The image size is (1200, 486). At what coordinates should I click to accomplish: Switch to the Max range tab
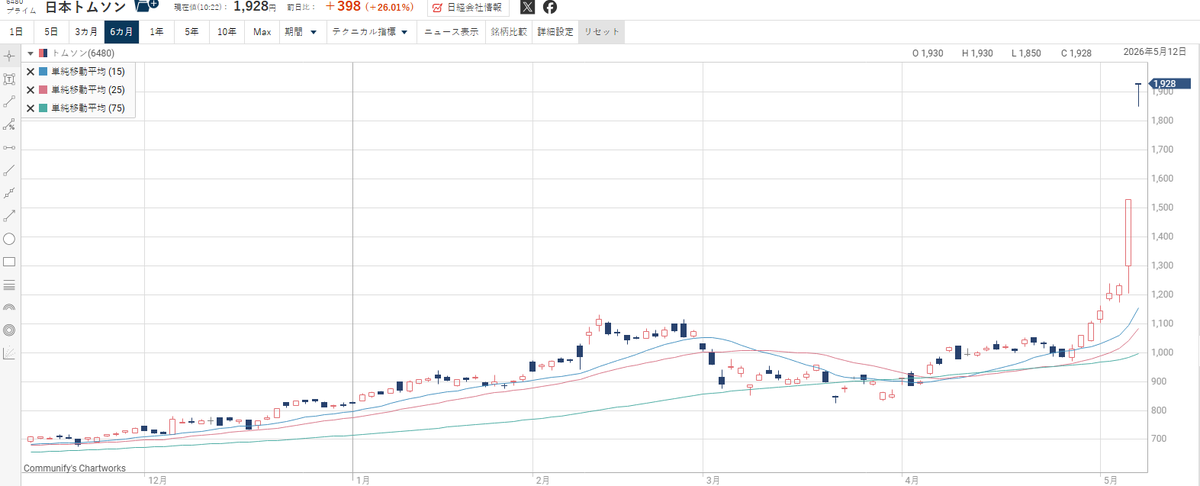[x=262, y=32]
